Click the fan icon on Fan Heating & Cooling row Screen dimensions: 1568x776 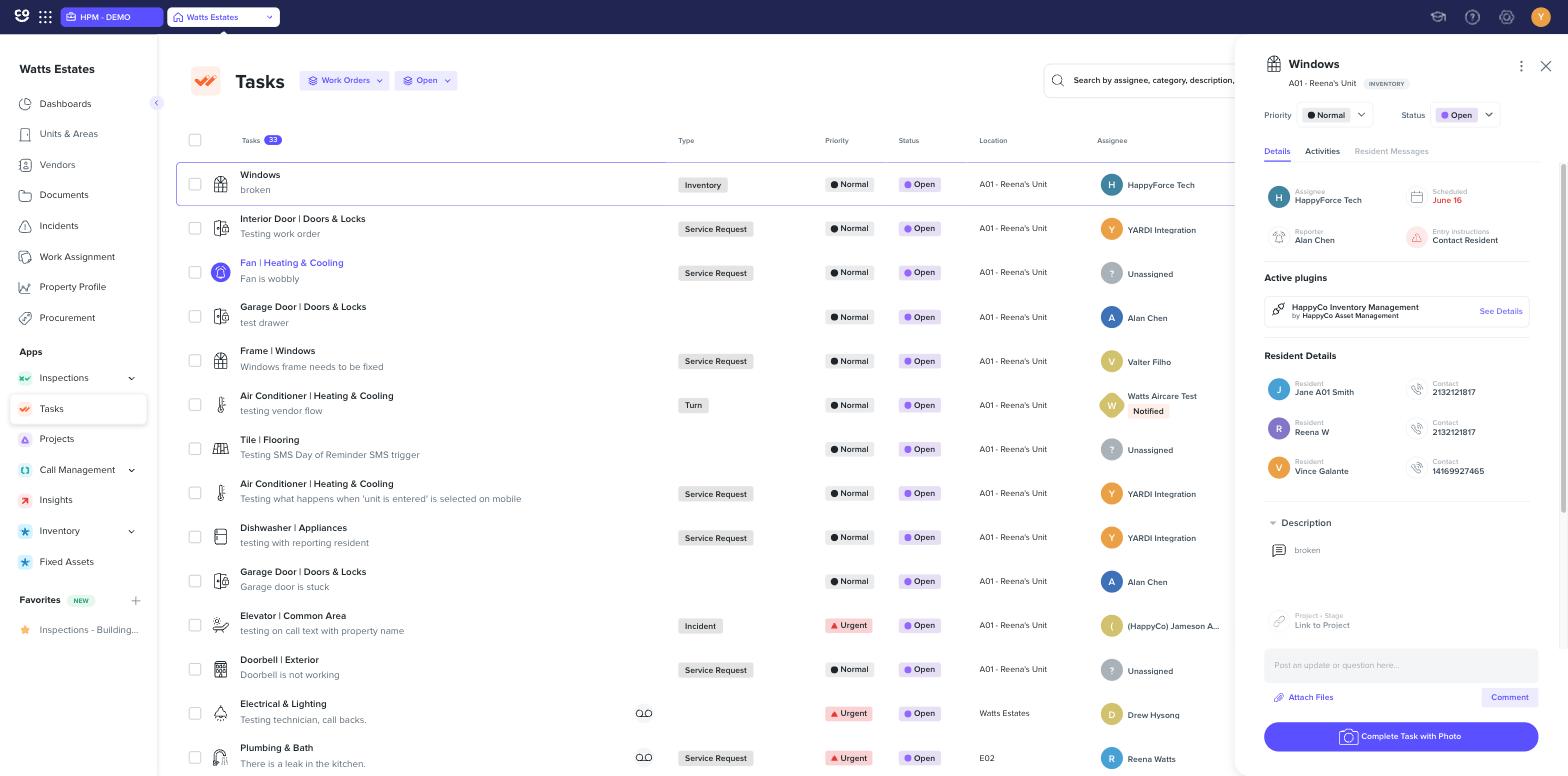tap(221, 272)
